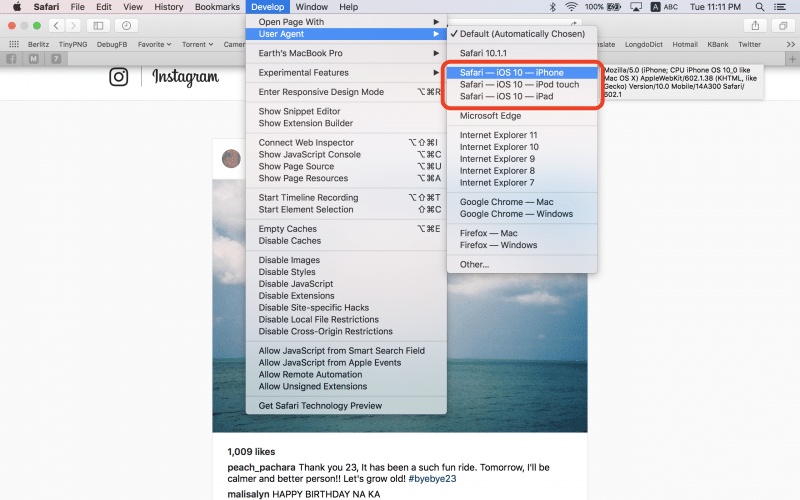
Task: Open the History menu
Action: click(168, 7)
